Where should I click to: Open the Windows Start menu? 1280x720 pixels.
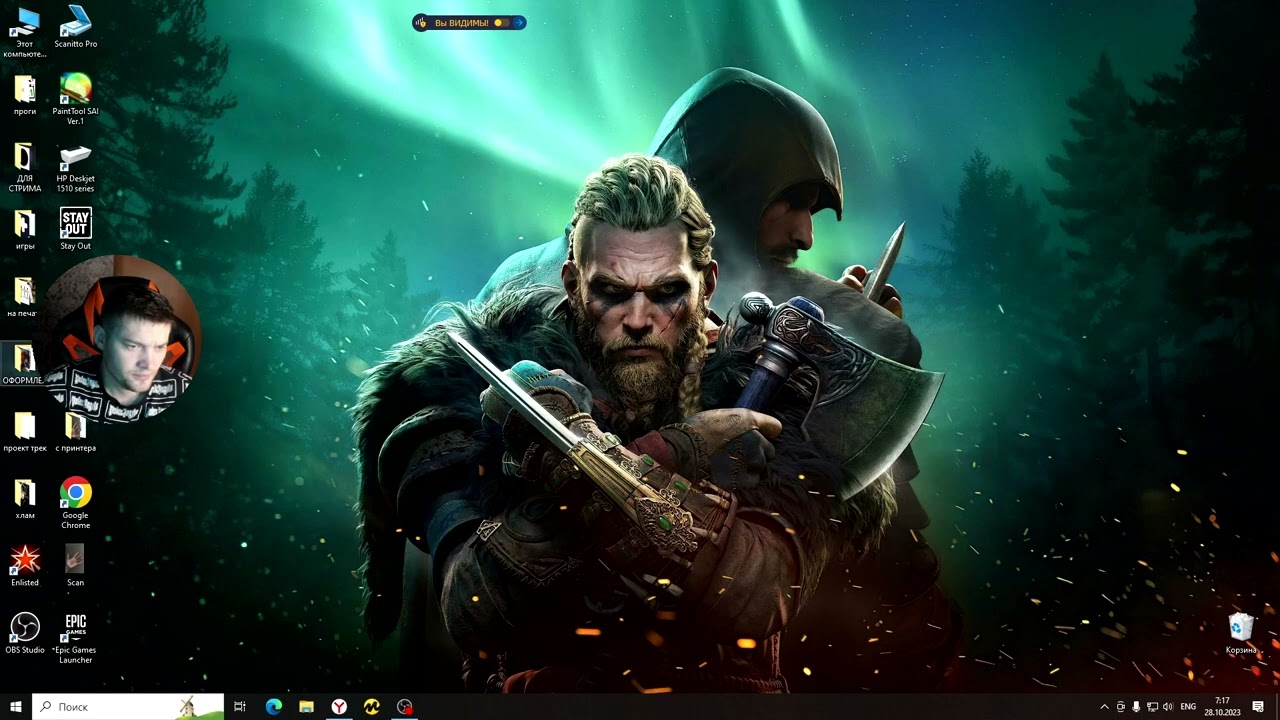pyautogui.click(x=16, y=707)
